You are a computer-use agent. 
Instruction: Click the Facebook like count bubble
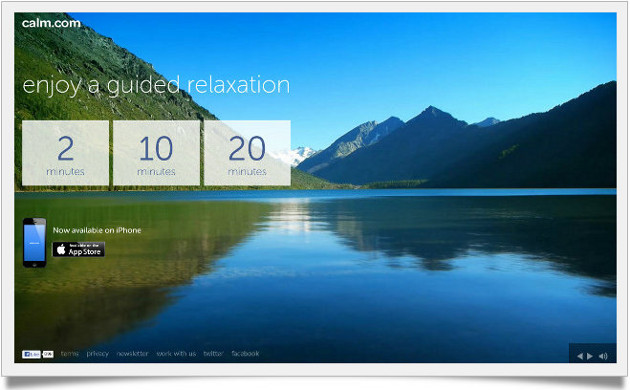click(48, 354)
